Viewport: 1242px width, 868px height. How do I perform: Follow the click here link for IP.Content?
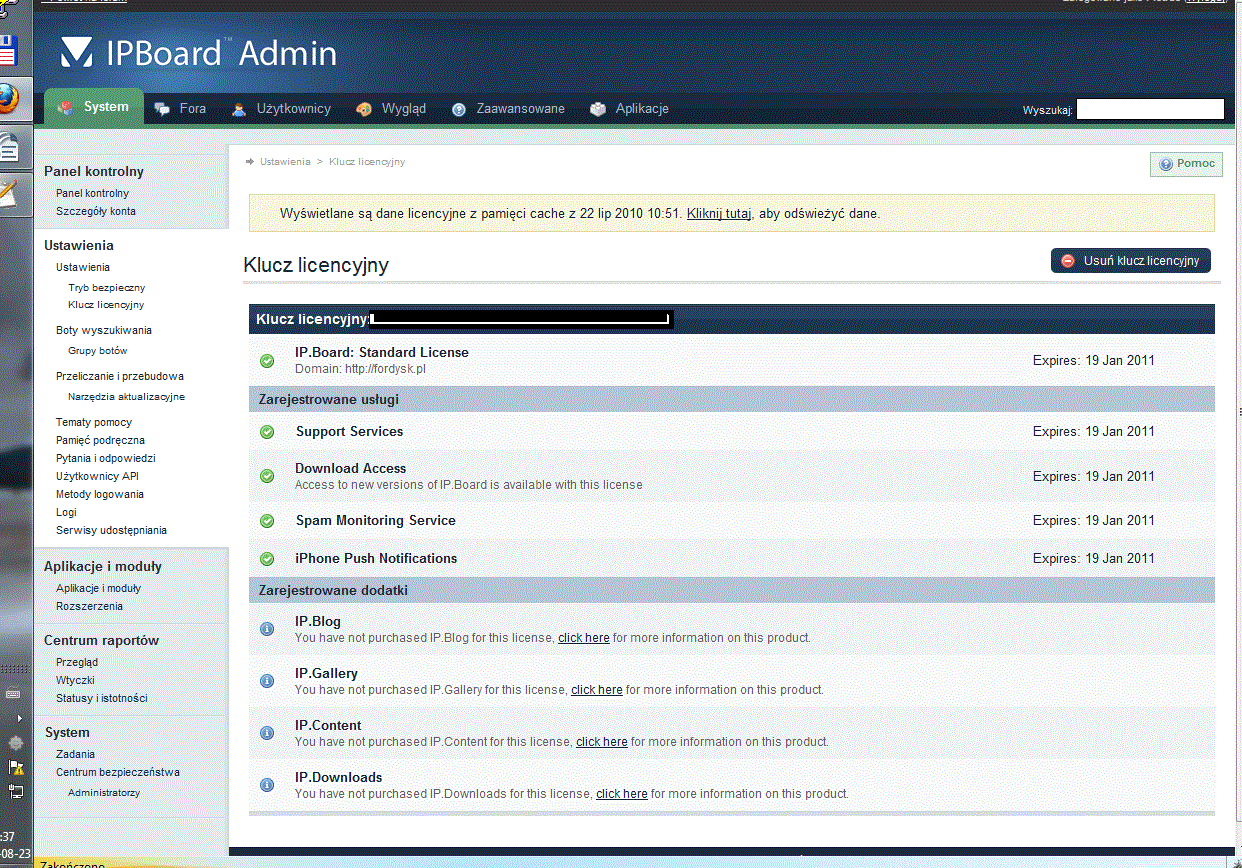point(601,742)
